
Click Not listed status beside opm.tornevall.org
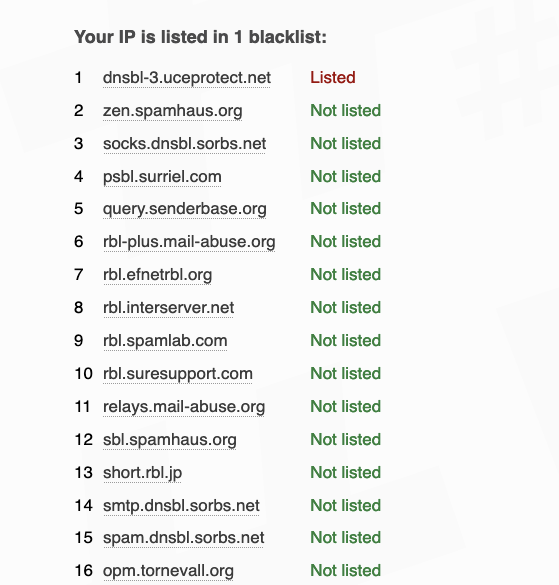(346, 570)
